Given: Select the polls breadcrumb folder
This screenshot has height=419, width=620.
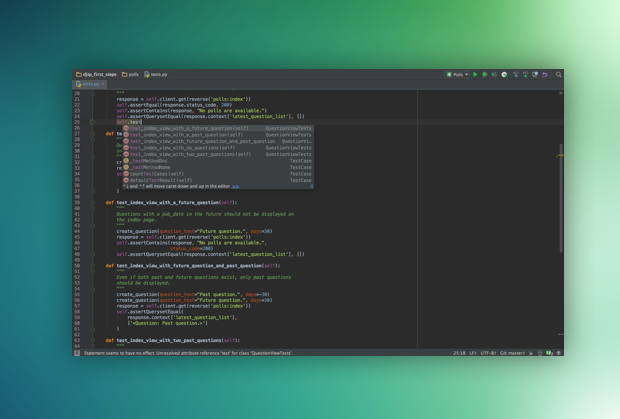Looking at the screenshot, I should point(131,74).
